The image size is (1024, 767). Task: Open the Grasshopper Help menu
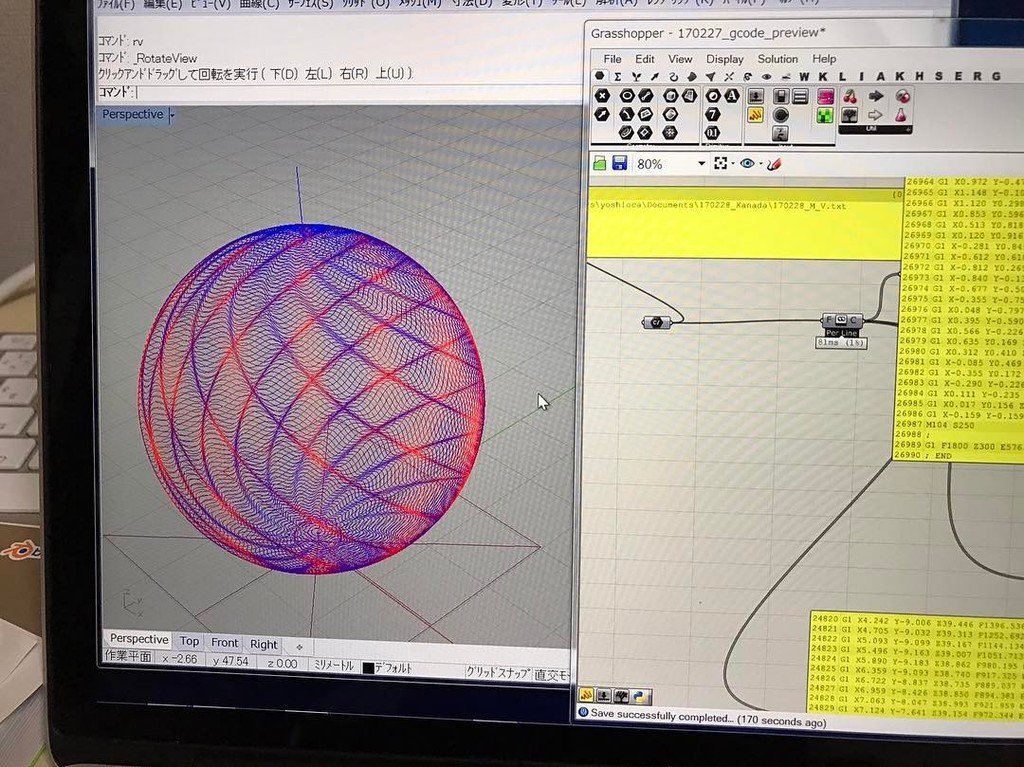[824, 59]
